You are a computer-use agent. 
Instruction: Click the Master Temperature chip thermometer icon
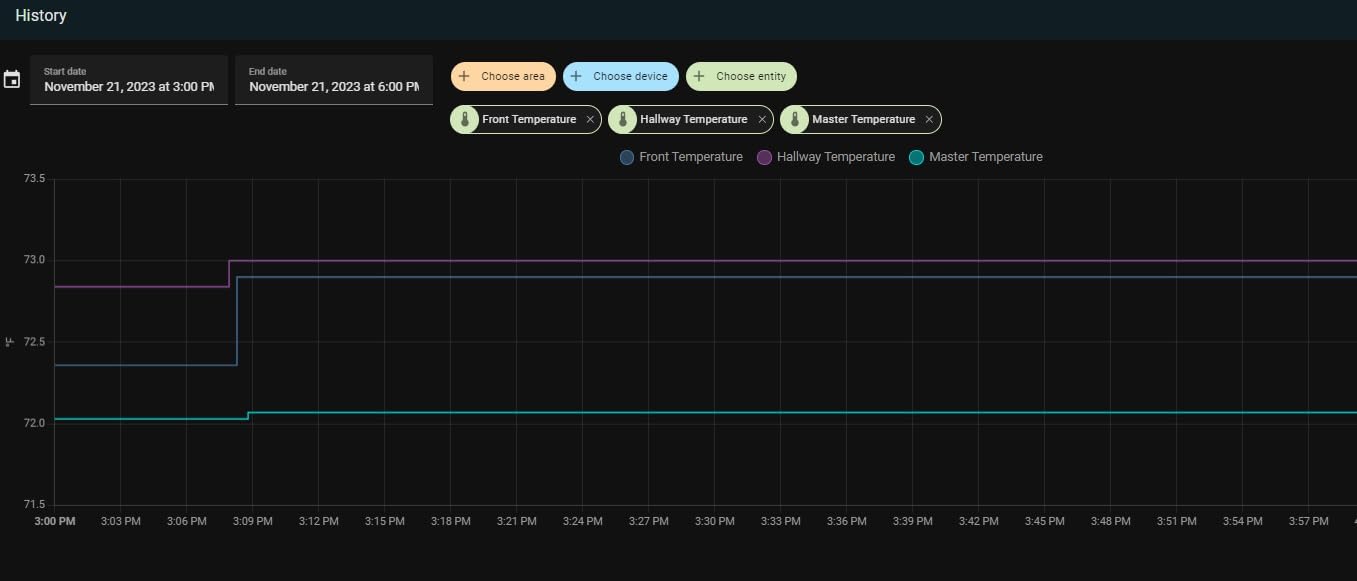point(795,120)
